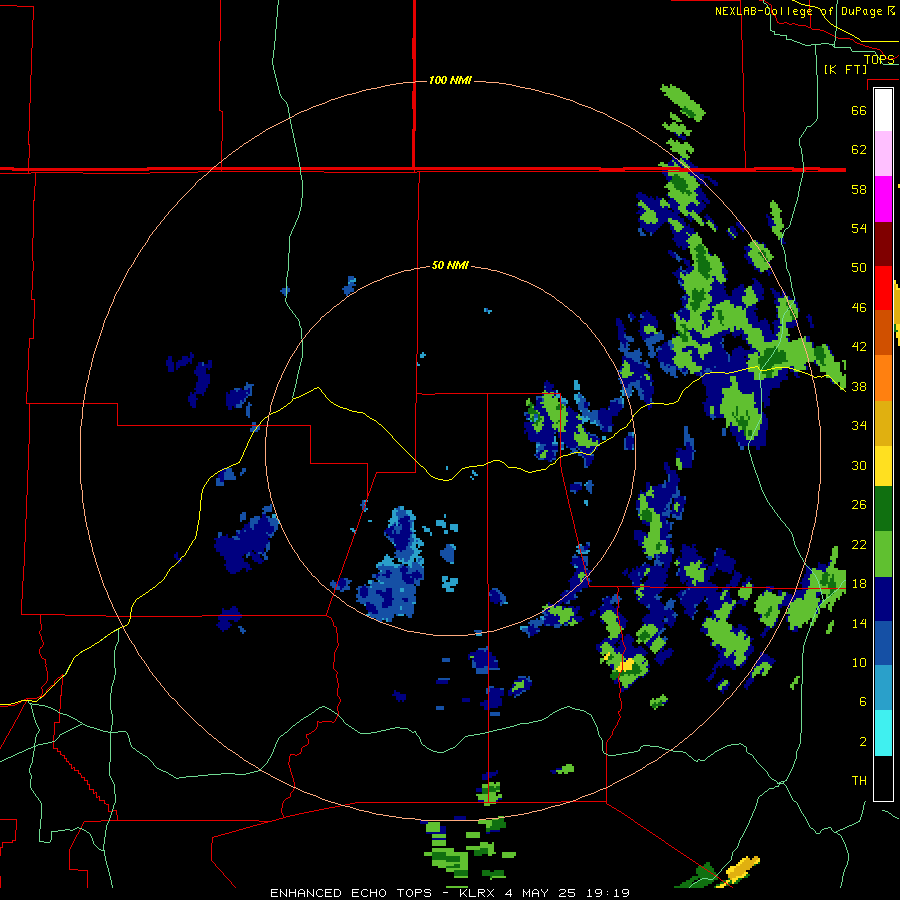Screen dimensions: 900x900
Task: Click the ENHANCED ECHO TOPS product title
Action: click(351, 893)
